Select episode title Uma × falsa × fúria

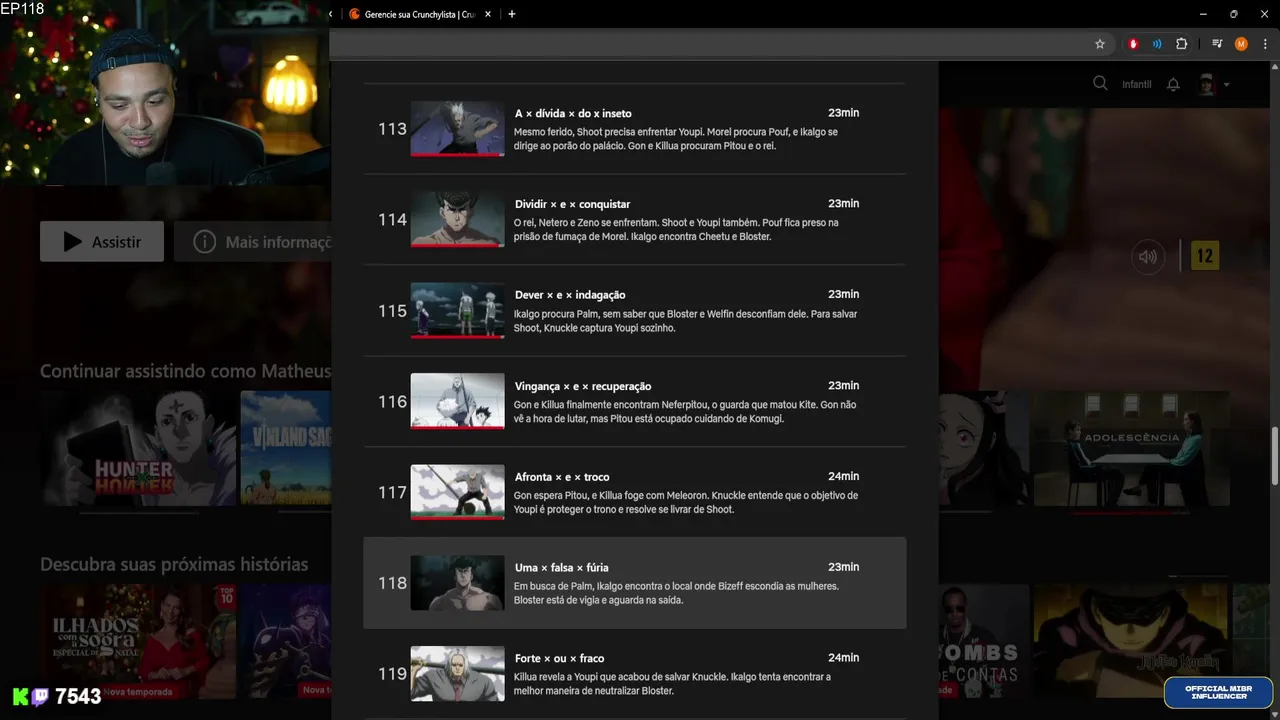click(562, 568)
